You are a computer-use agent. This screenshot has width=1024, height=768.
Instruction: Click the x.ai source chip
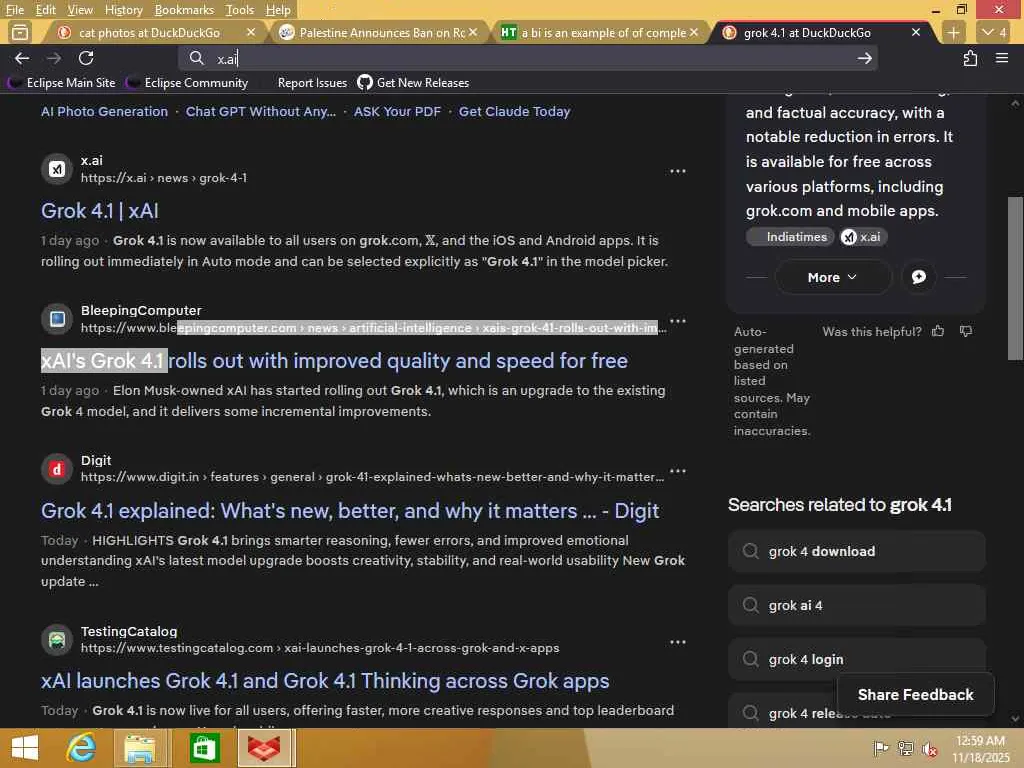[861, 236]
